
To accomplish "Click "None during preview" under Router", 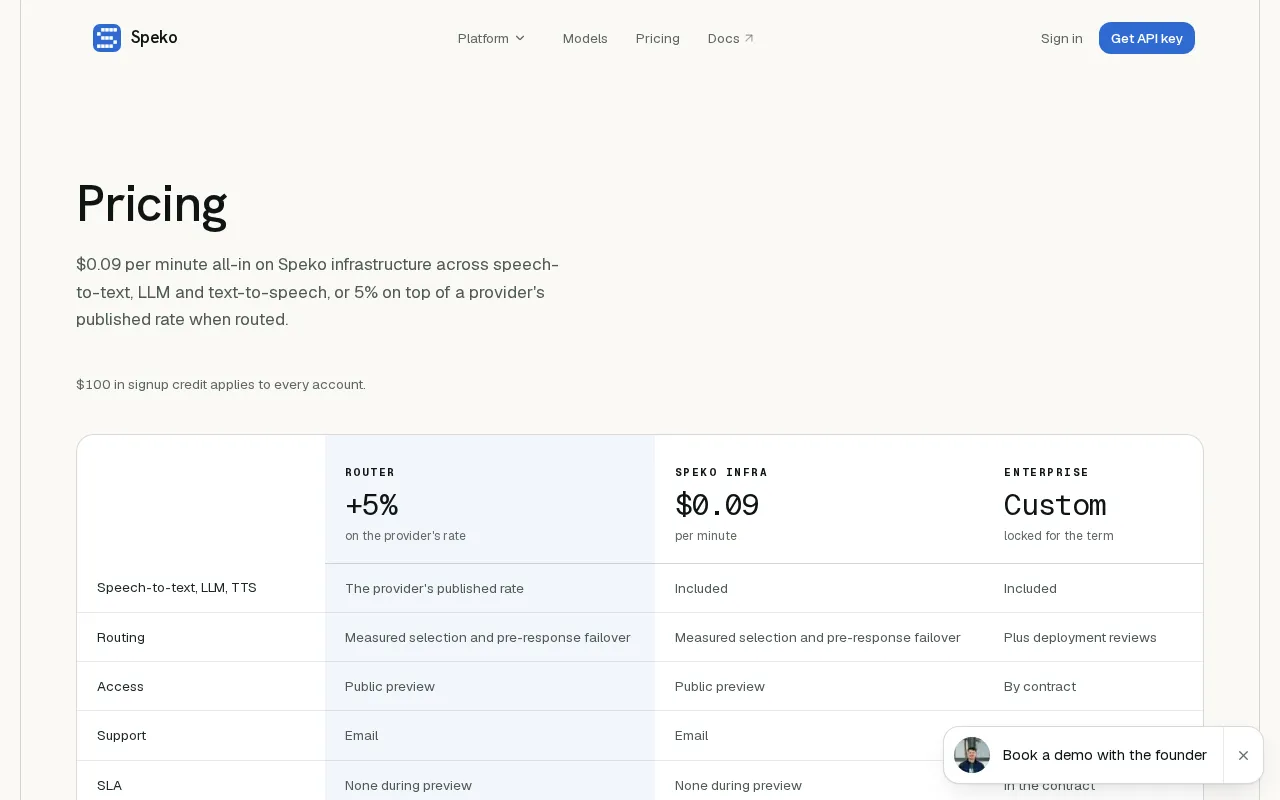I will point(408,785).
